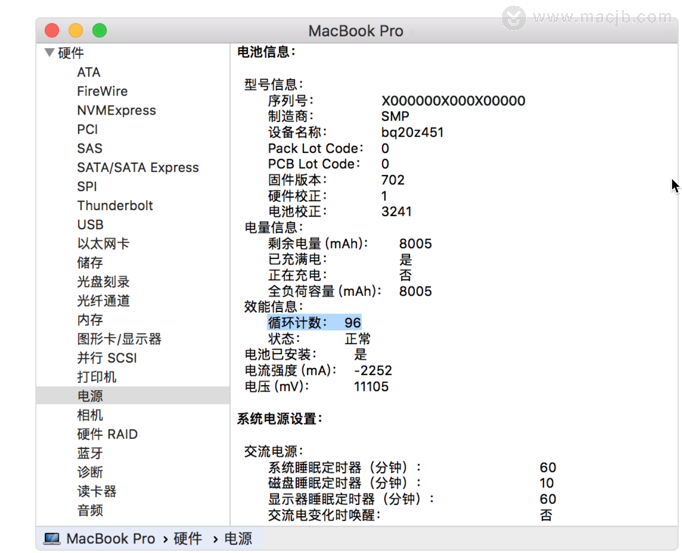Image resolution: width=682 pixels, height=553 pixels.
Task: Select 相机 in the sidebar
Action: point(90,416)
